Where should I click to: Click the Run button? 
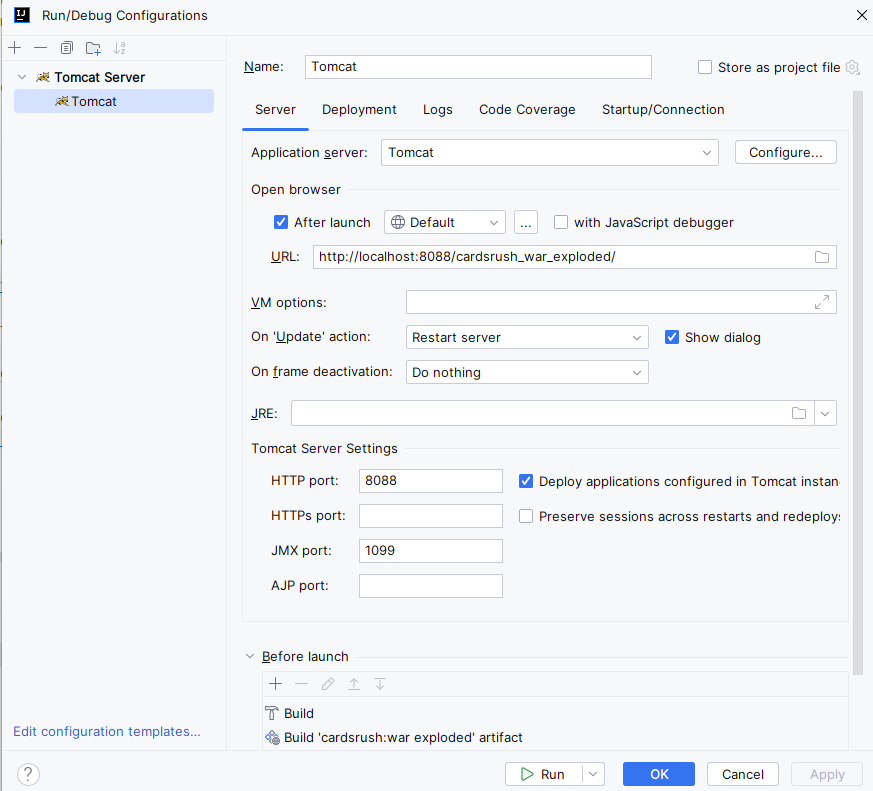tap(544, 774)
